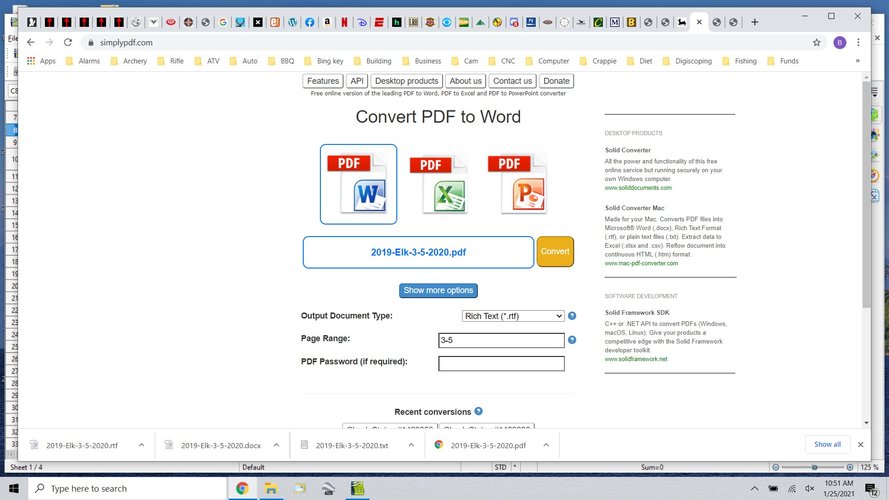This screenshot has height=500, width=889.
Task: Open the Output Document Type dropdown
Action: click(x=513, y=316)
